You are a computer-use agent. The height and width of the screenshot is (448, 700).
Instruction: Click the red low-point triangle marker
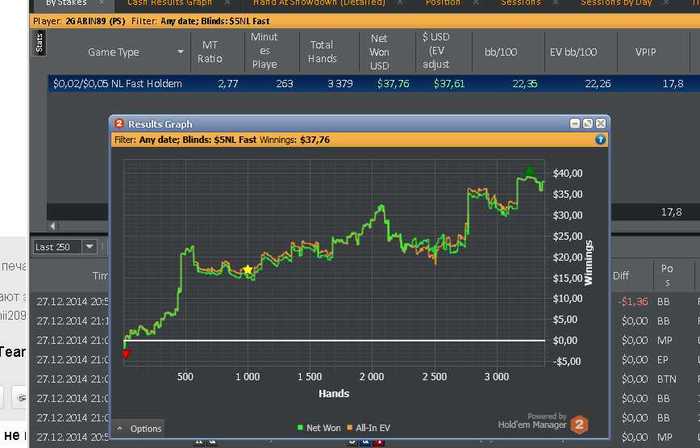[126, 354]
